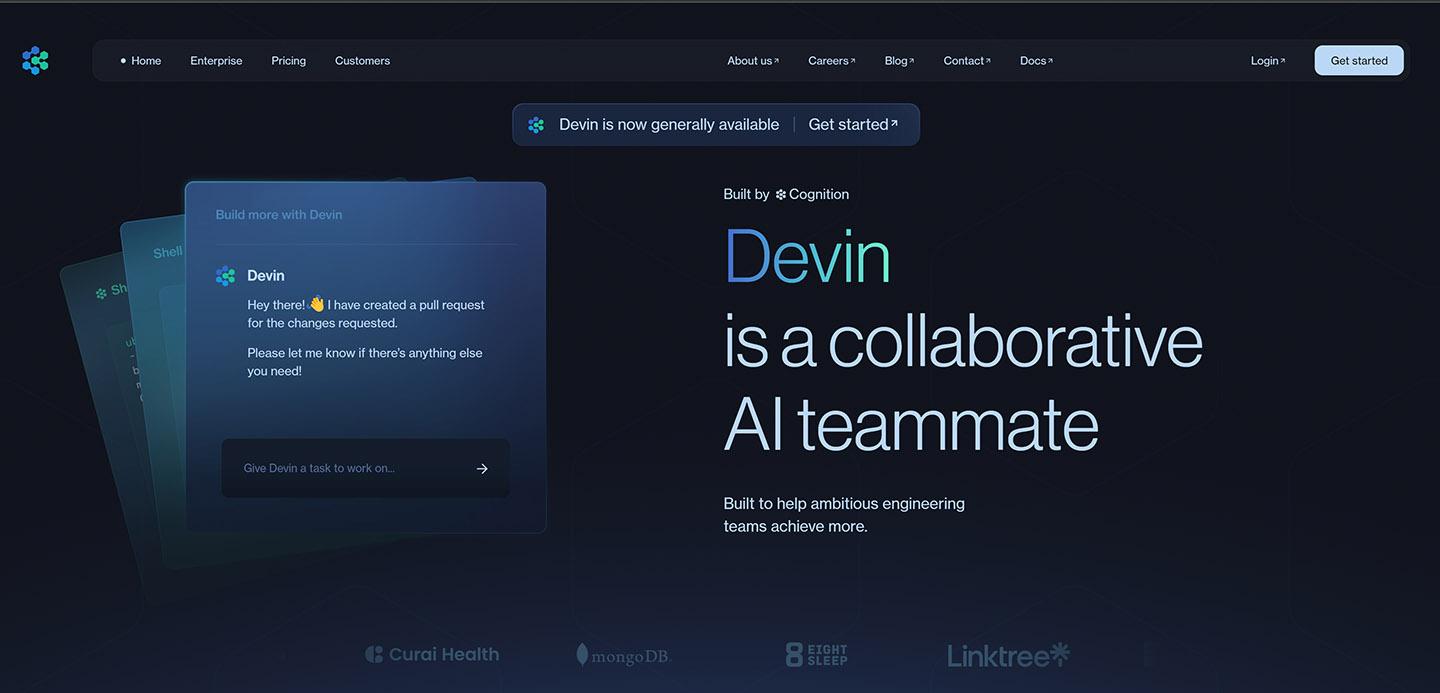Open the Blog link
This screenshot has width=1440, height=693.
pos(899,61)
